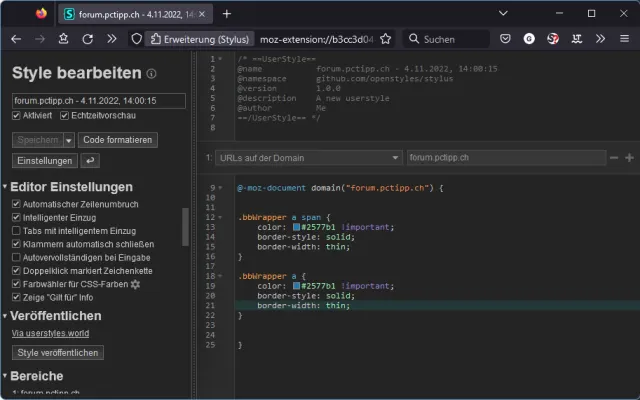Bookmark this page with the star icon
This screenshot has height=400, width=640.
(x=385, y=39)
